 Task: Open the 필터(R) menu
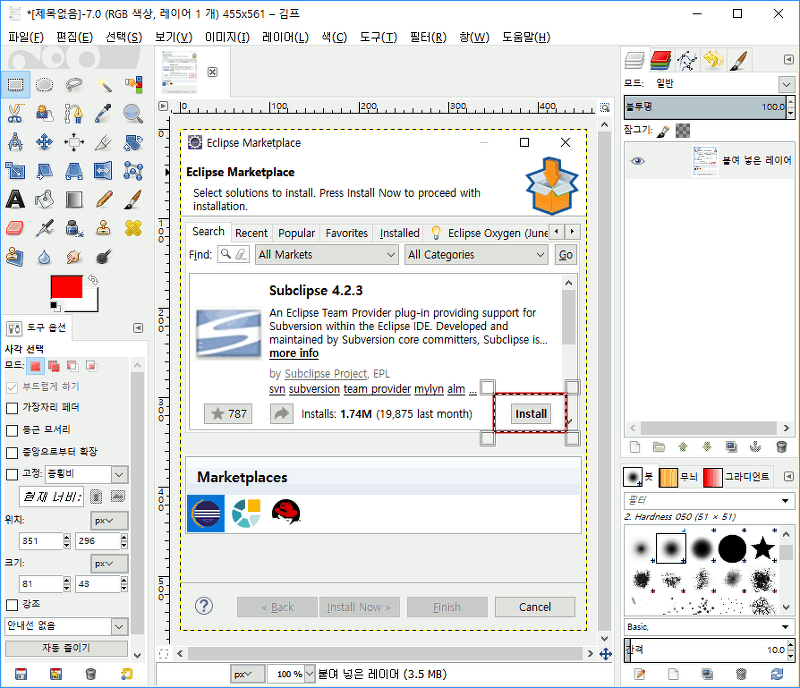click(x=428, y=37)
